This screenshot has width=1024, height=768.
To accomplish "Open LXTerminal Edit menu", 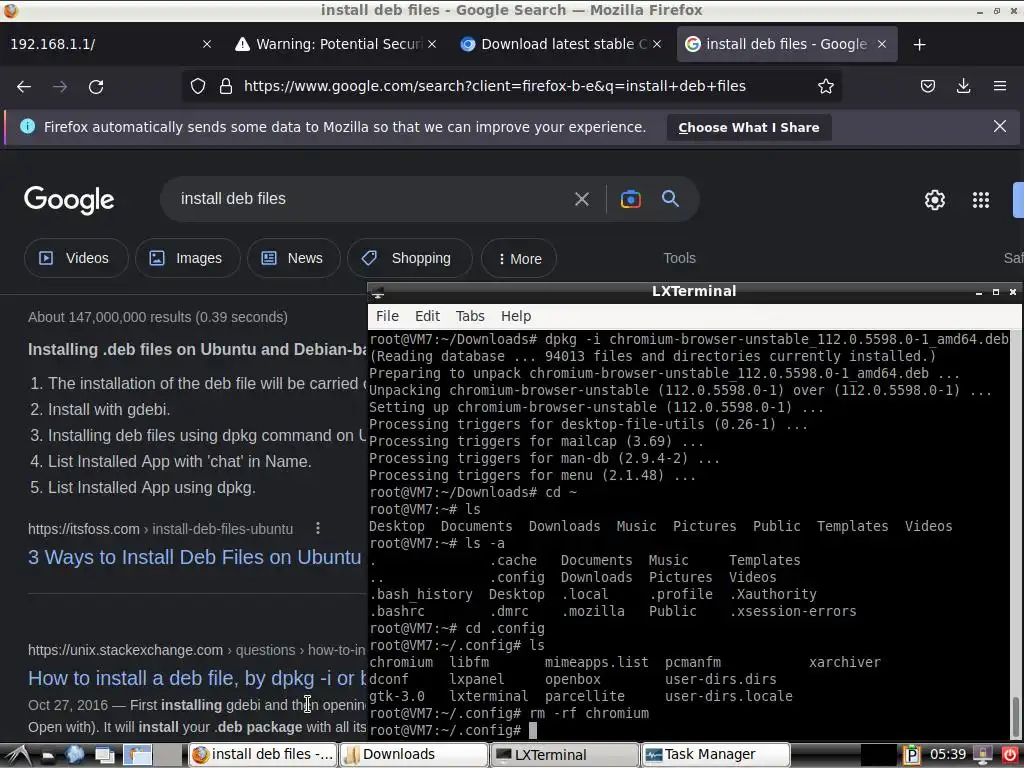I will (x=427, y=316).
